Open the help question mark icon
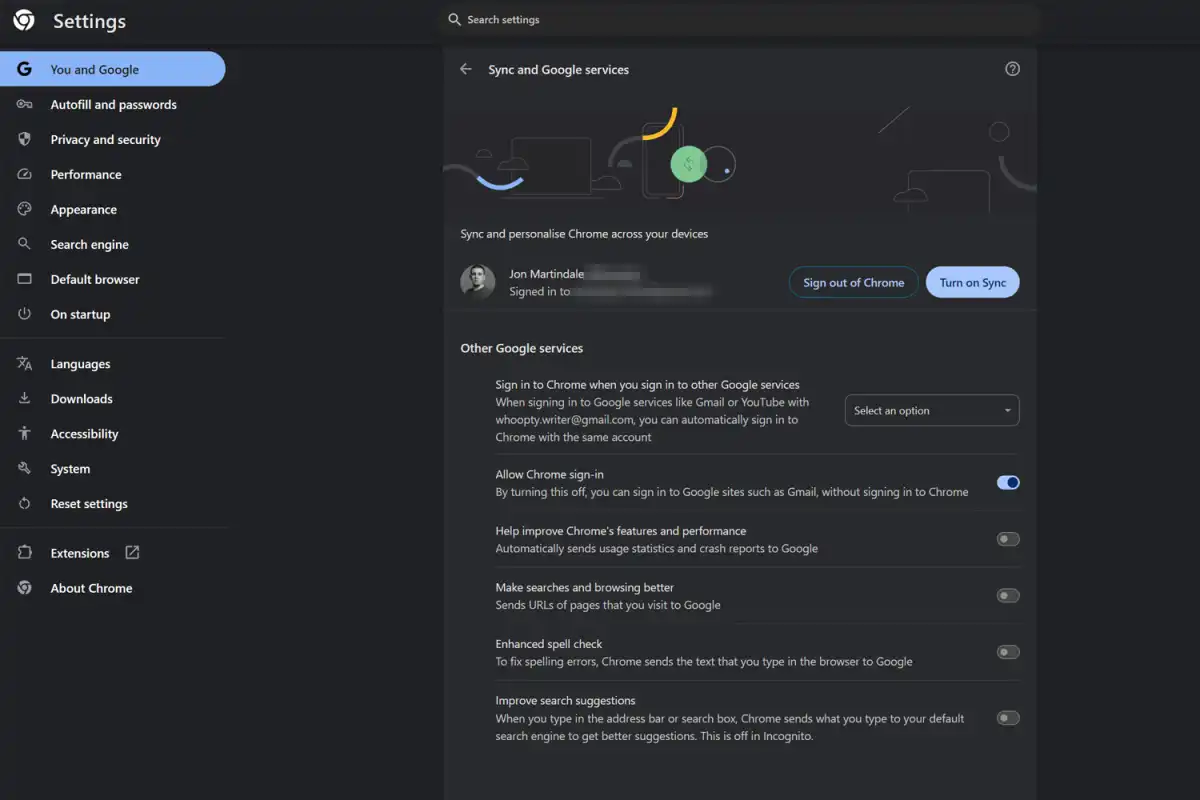 (x=1012, y=69)
